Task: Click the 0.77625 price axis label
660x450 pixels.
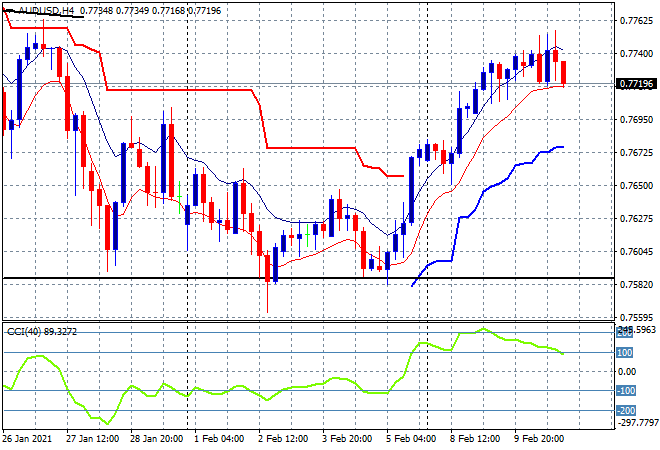Action: coord(637,20)
